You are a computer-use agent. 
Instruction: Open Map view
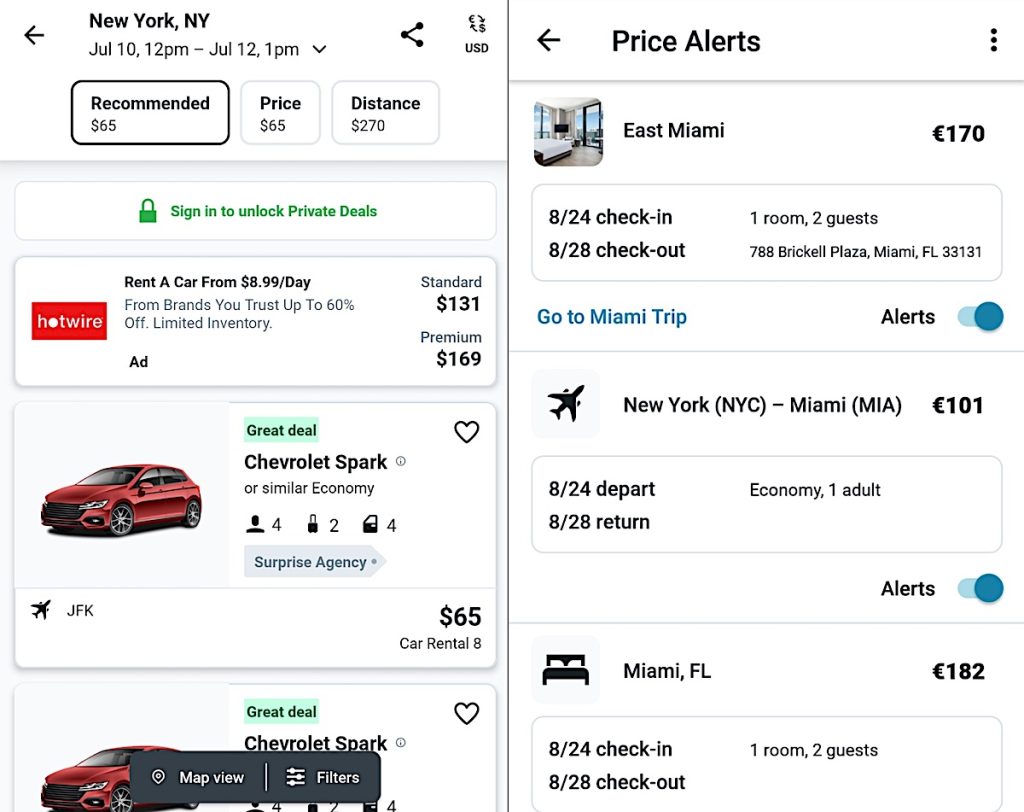pos(198,776)
